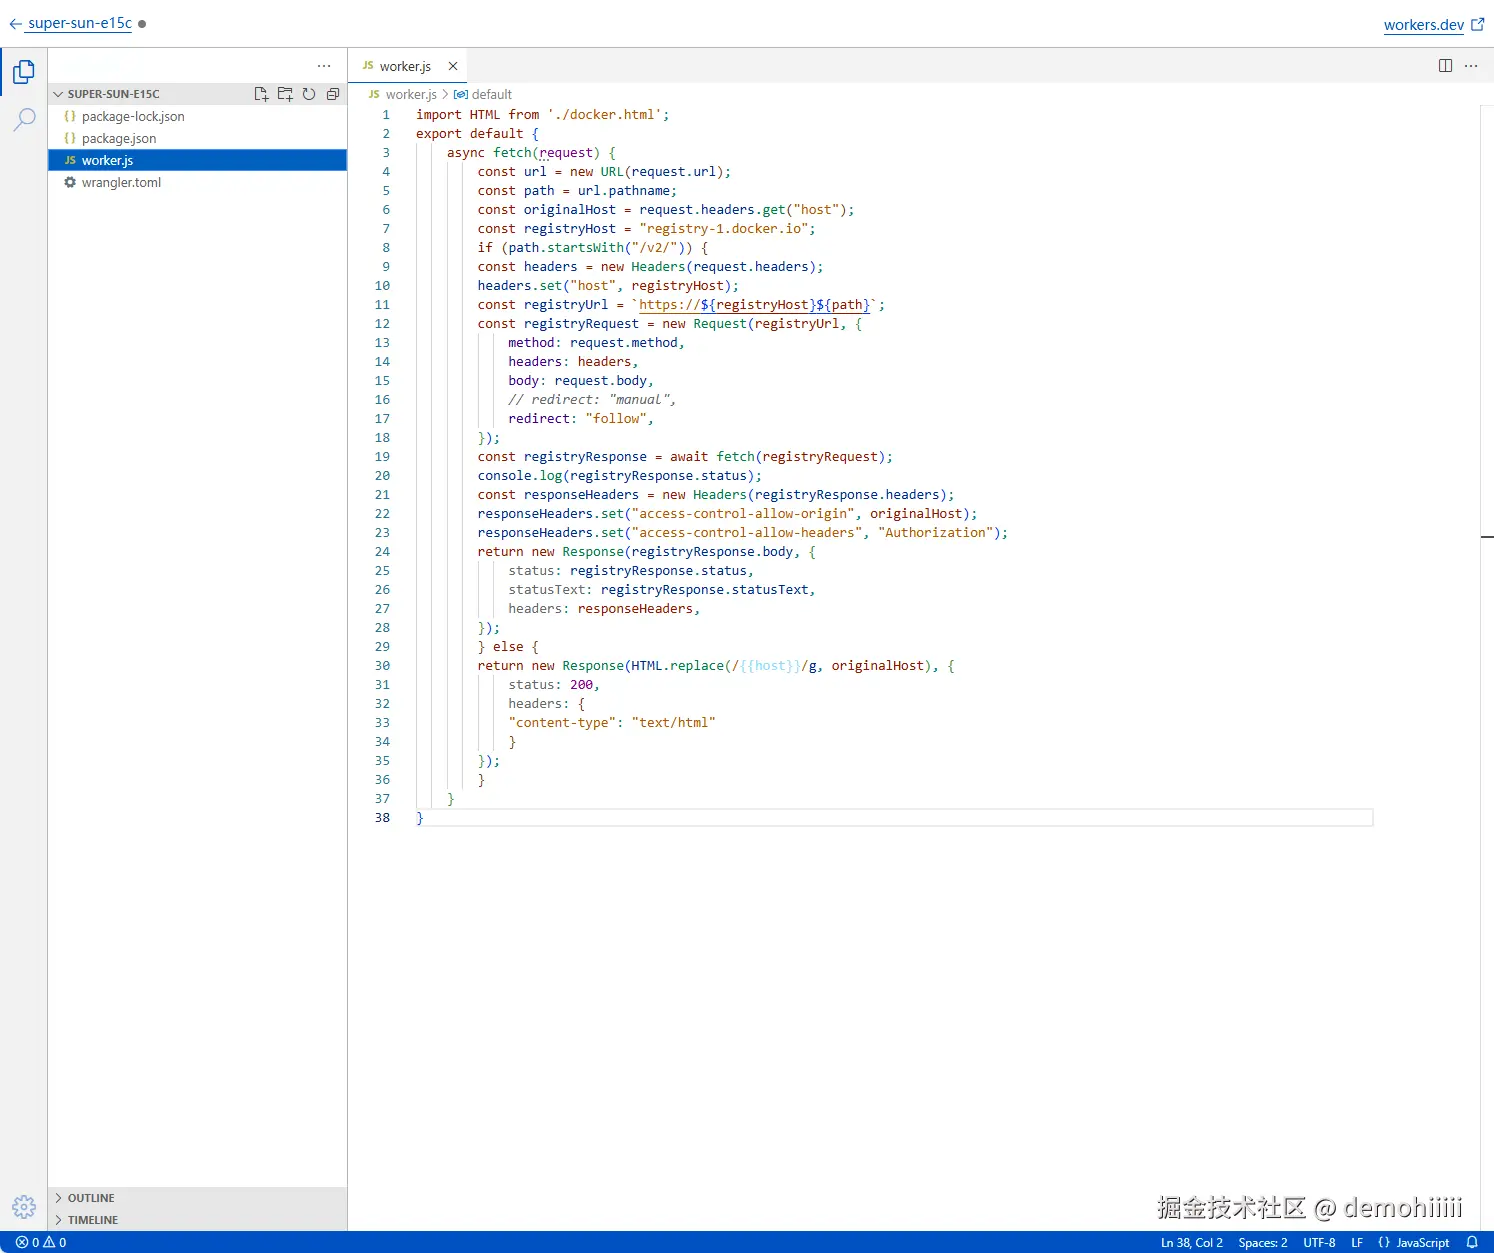This screenshot has width=1494, height=1253.
Task: Open wrangler.toml in the explorer
Action: point(198,182)
